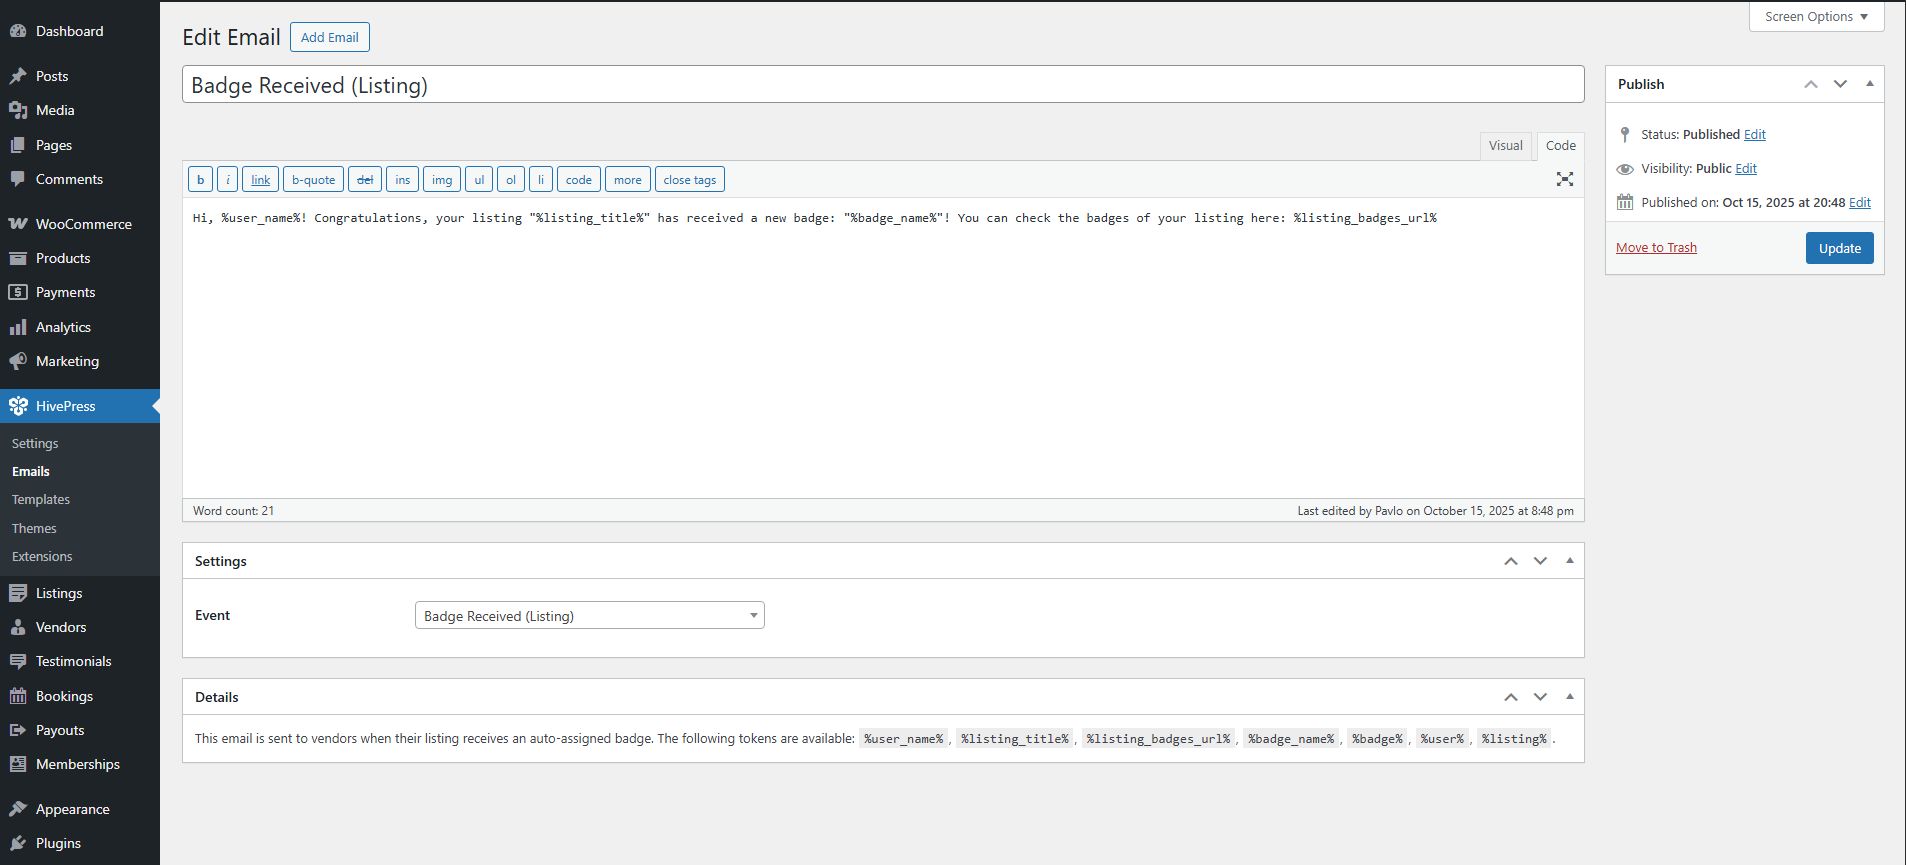Image resolution: width=1906 pixels, height=865 pixels.
Task: Open the Event dropdown
Action: (590, 615)
